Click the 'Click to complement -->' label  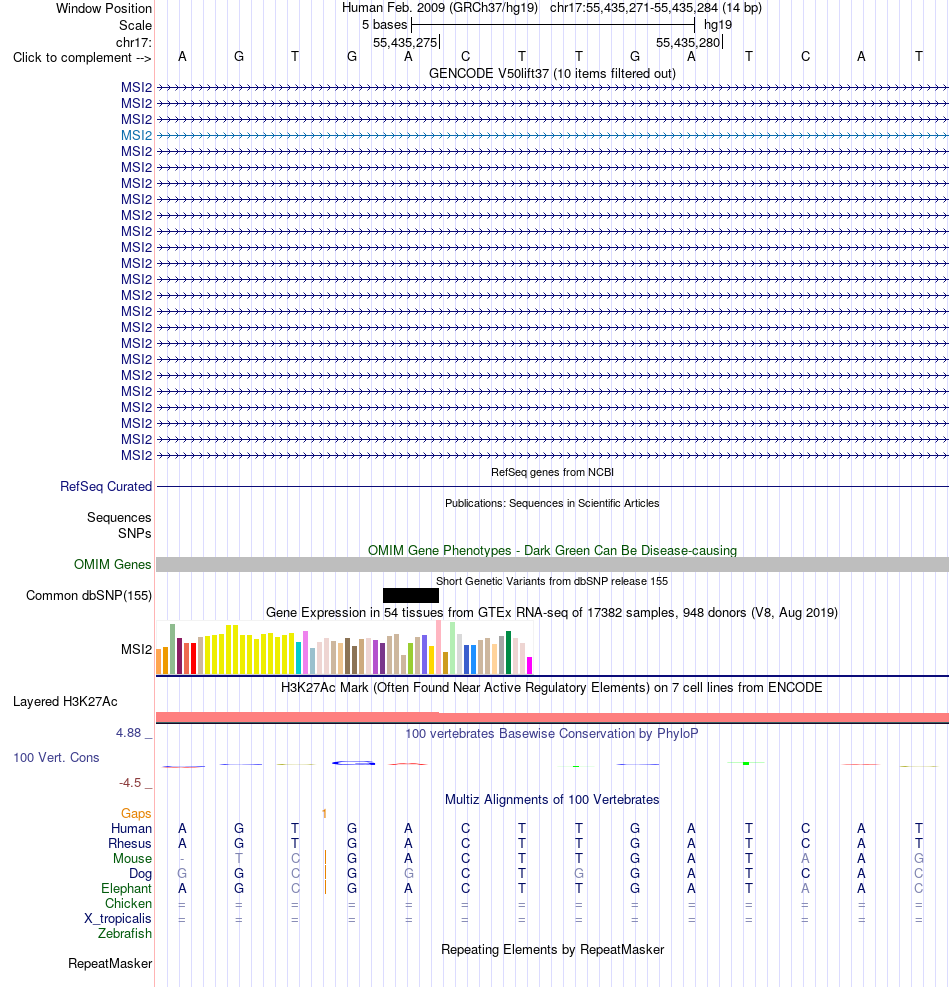pyautogui.click(x=82, y=58)
